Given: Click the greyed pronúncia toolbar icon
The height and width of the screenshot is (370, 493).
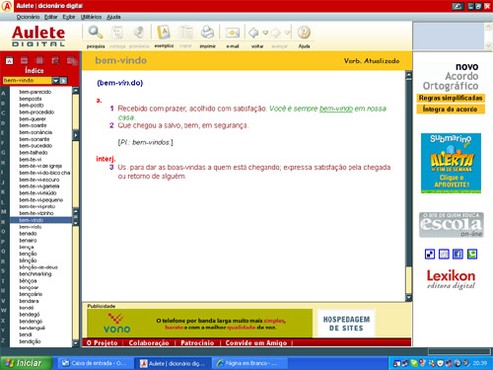Looking at the screenshot, I should click(x=139, y=33).
